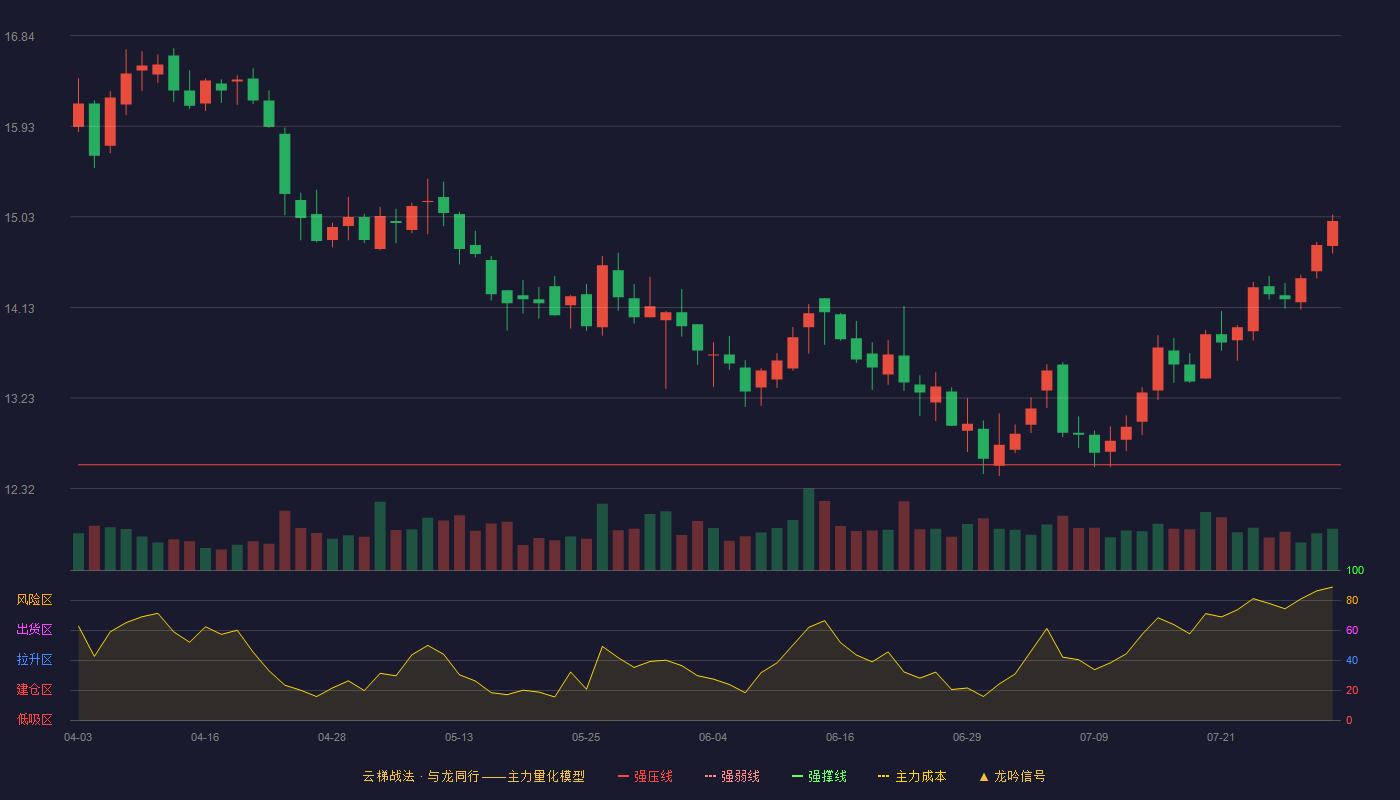
Task: Click the 12.32 price axis label
Action: pos(19,490)
